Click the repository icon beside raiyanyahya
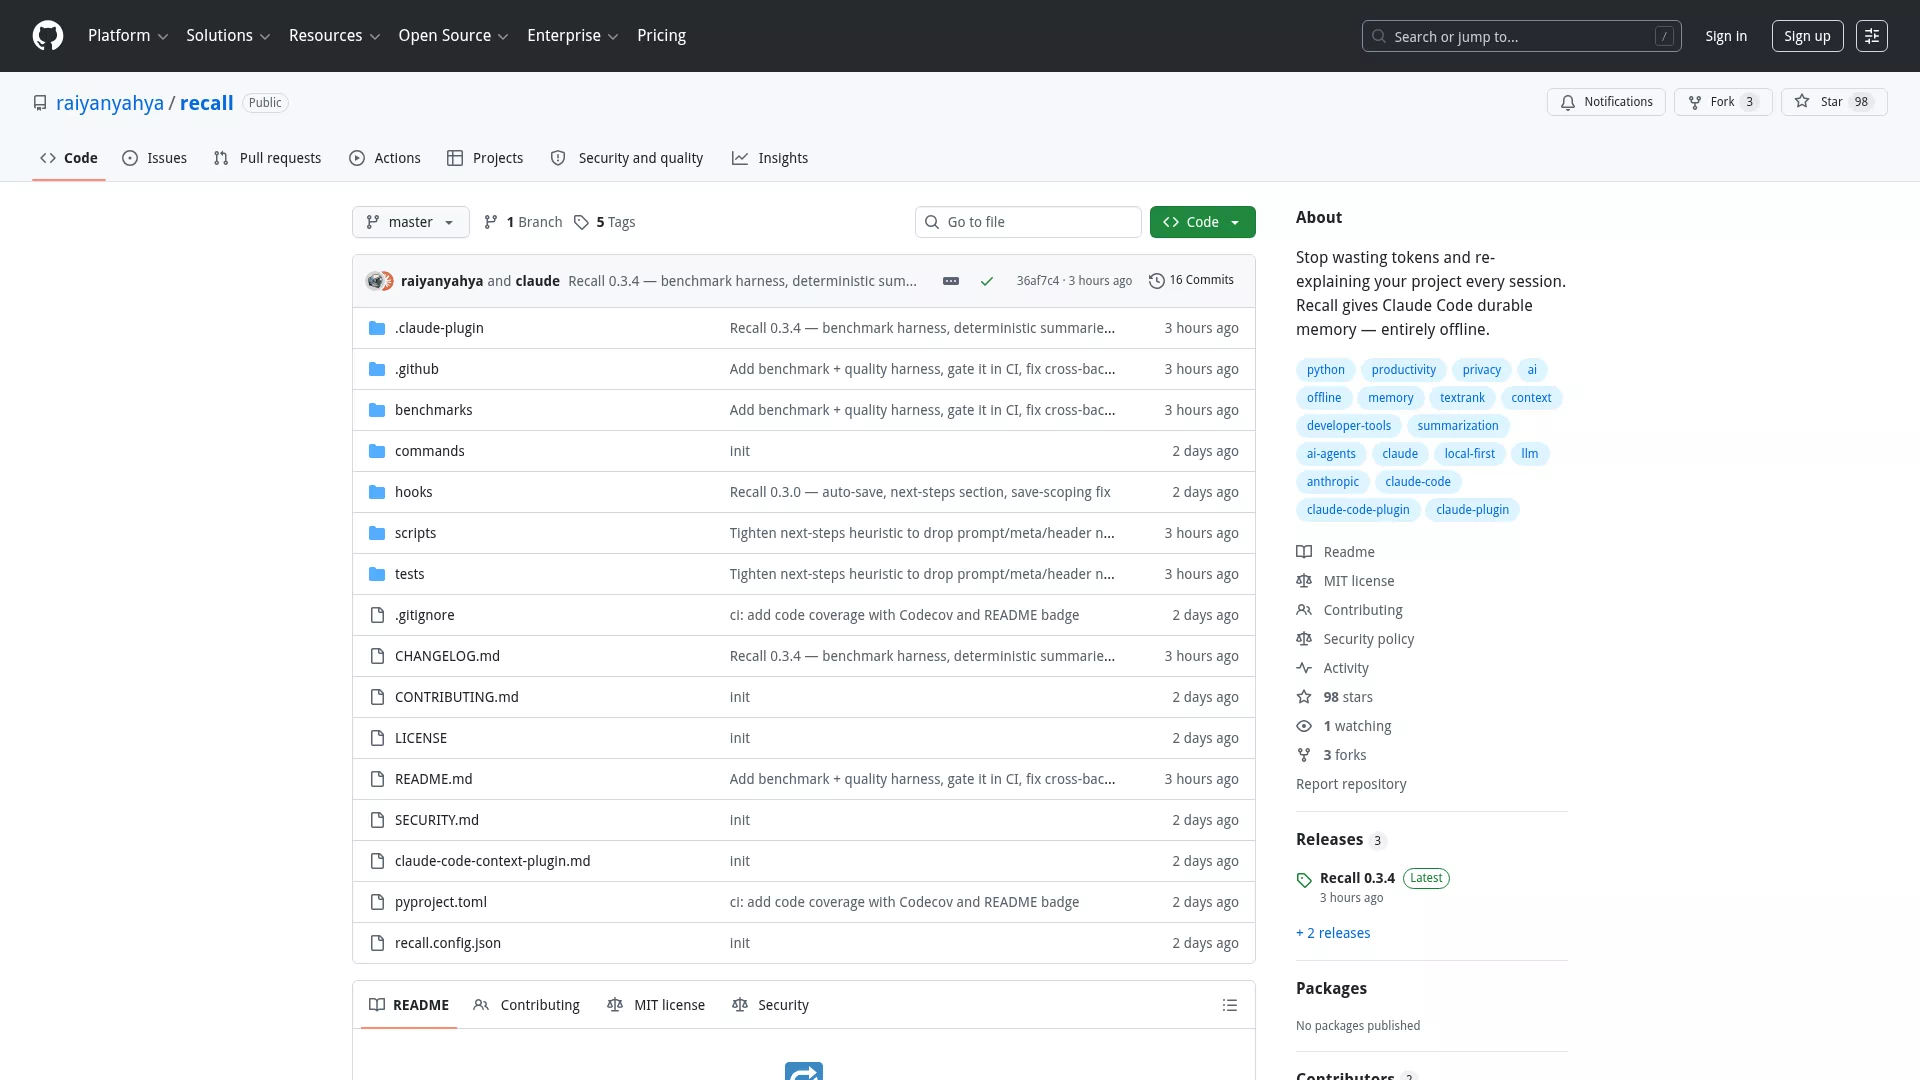This screenshot has height=1080, width=1920. [x=40, y=103]
